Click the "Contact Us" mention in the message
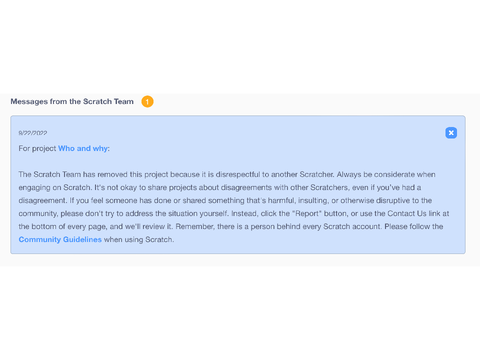 tap(407, 213)
